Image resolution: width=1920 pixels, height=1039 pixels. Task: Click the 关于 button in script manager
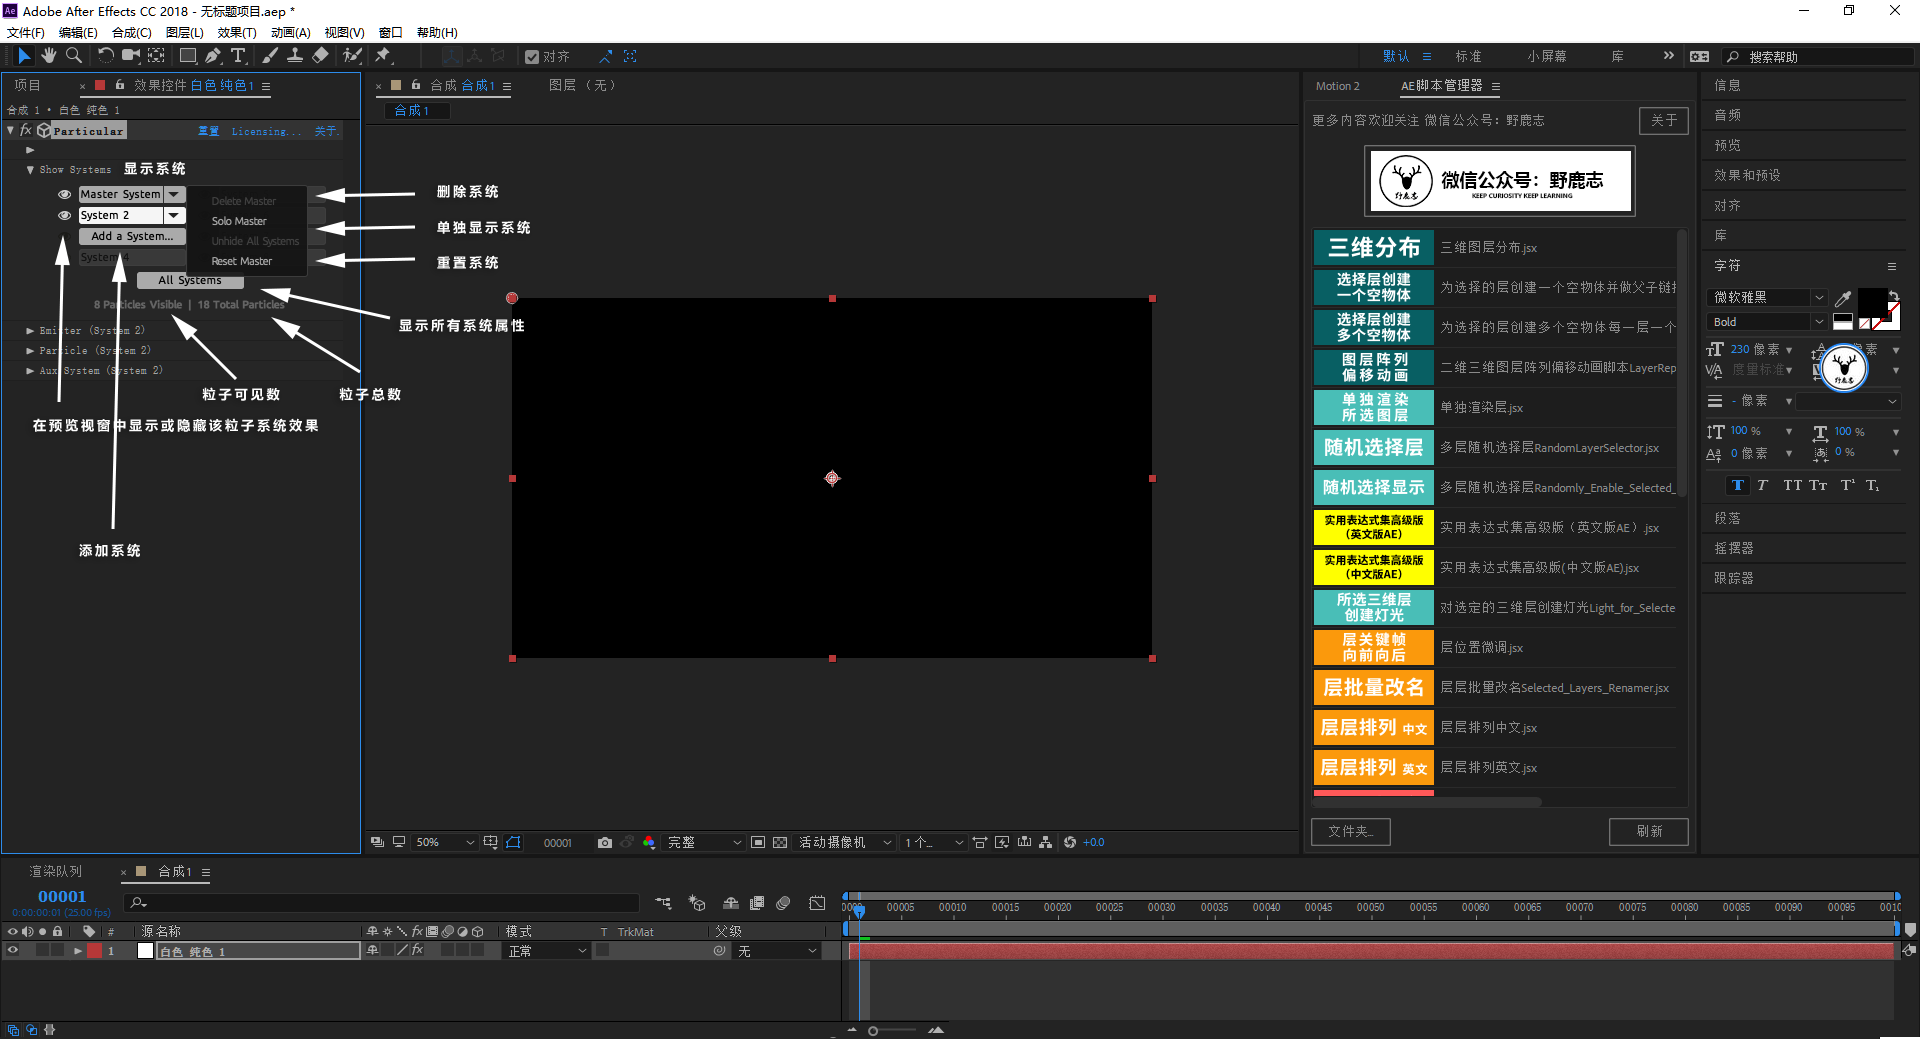click(1664, 121)
